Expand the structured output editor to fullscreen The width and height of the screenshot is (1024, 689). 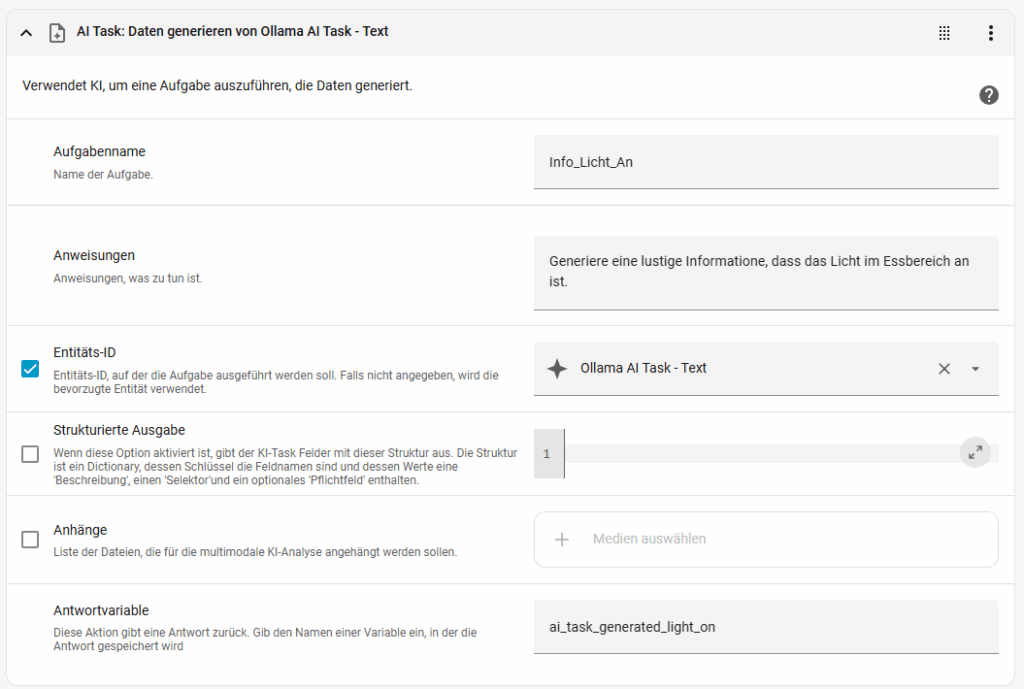tap(975, 452)
